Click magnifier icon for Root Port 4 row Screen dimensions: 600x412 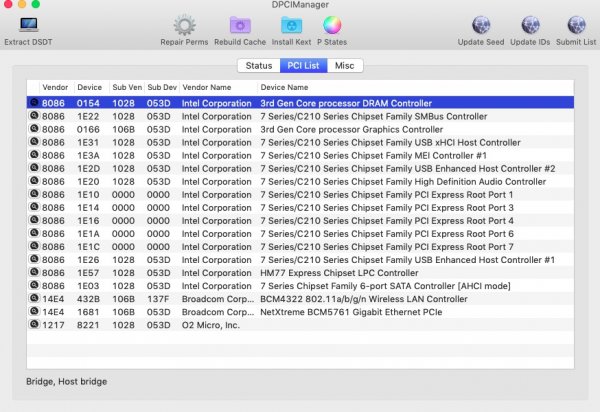point(34,220)
